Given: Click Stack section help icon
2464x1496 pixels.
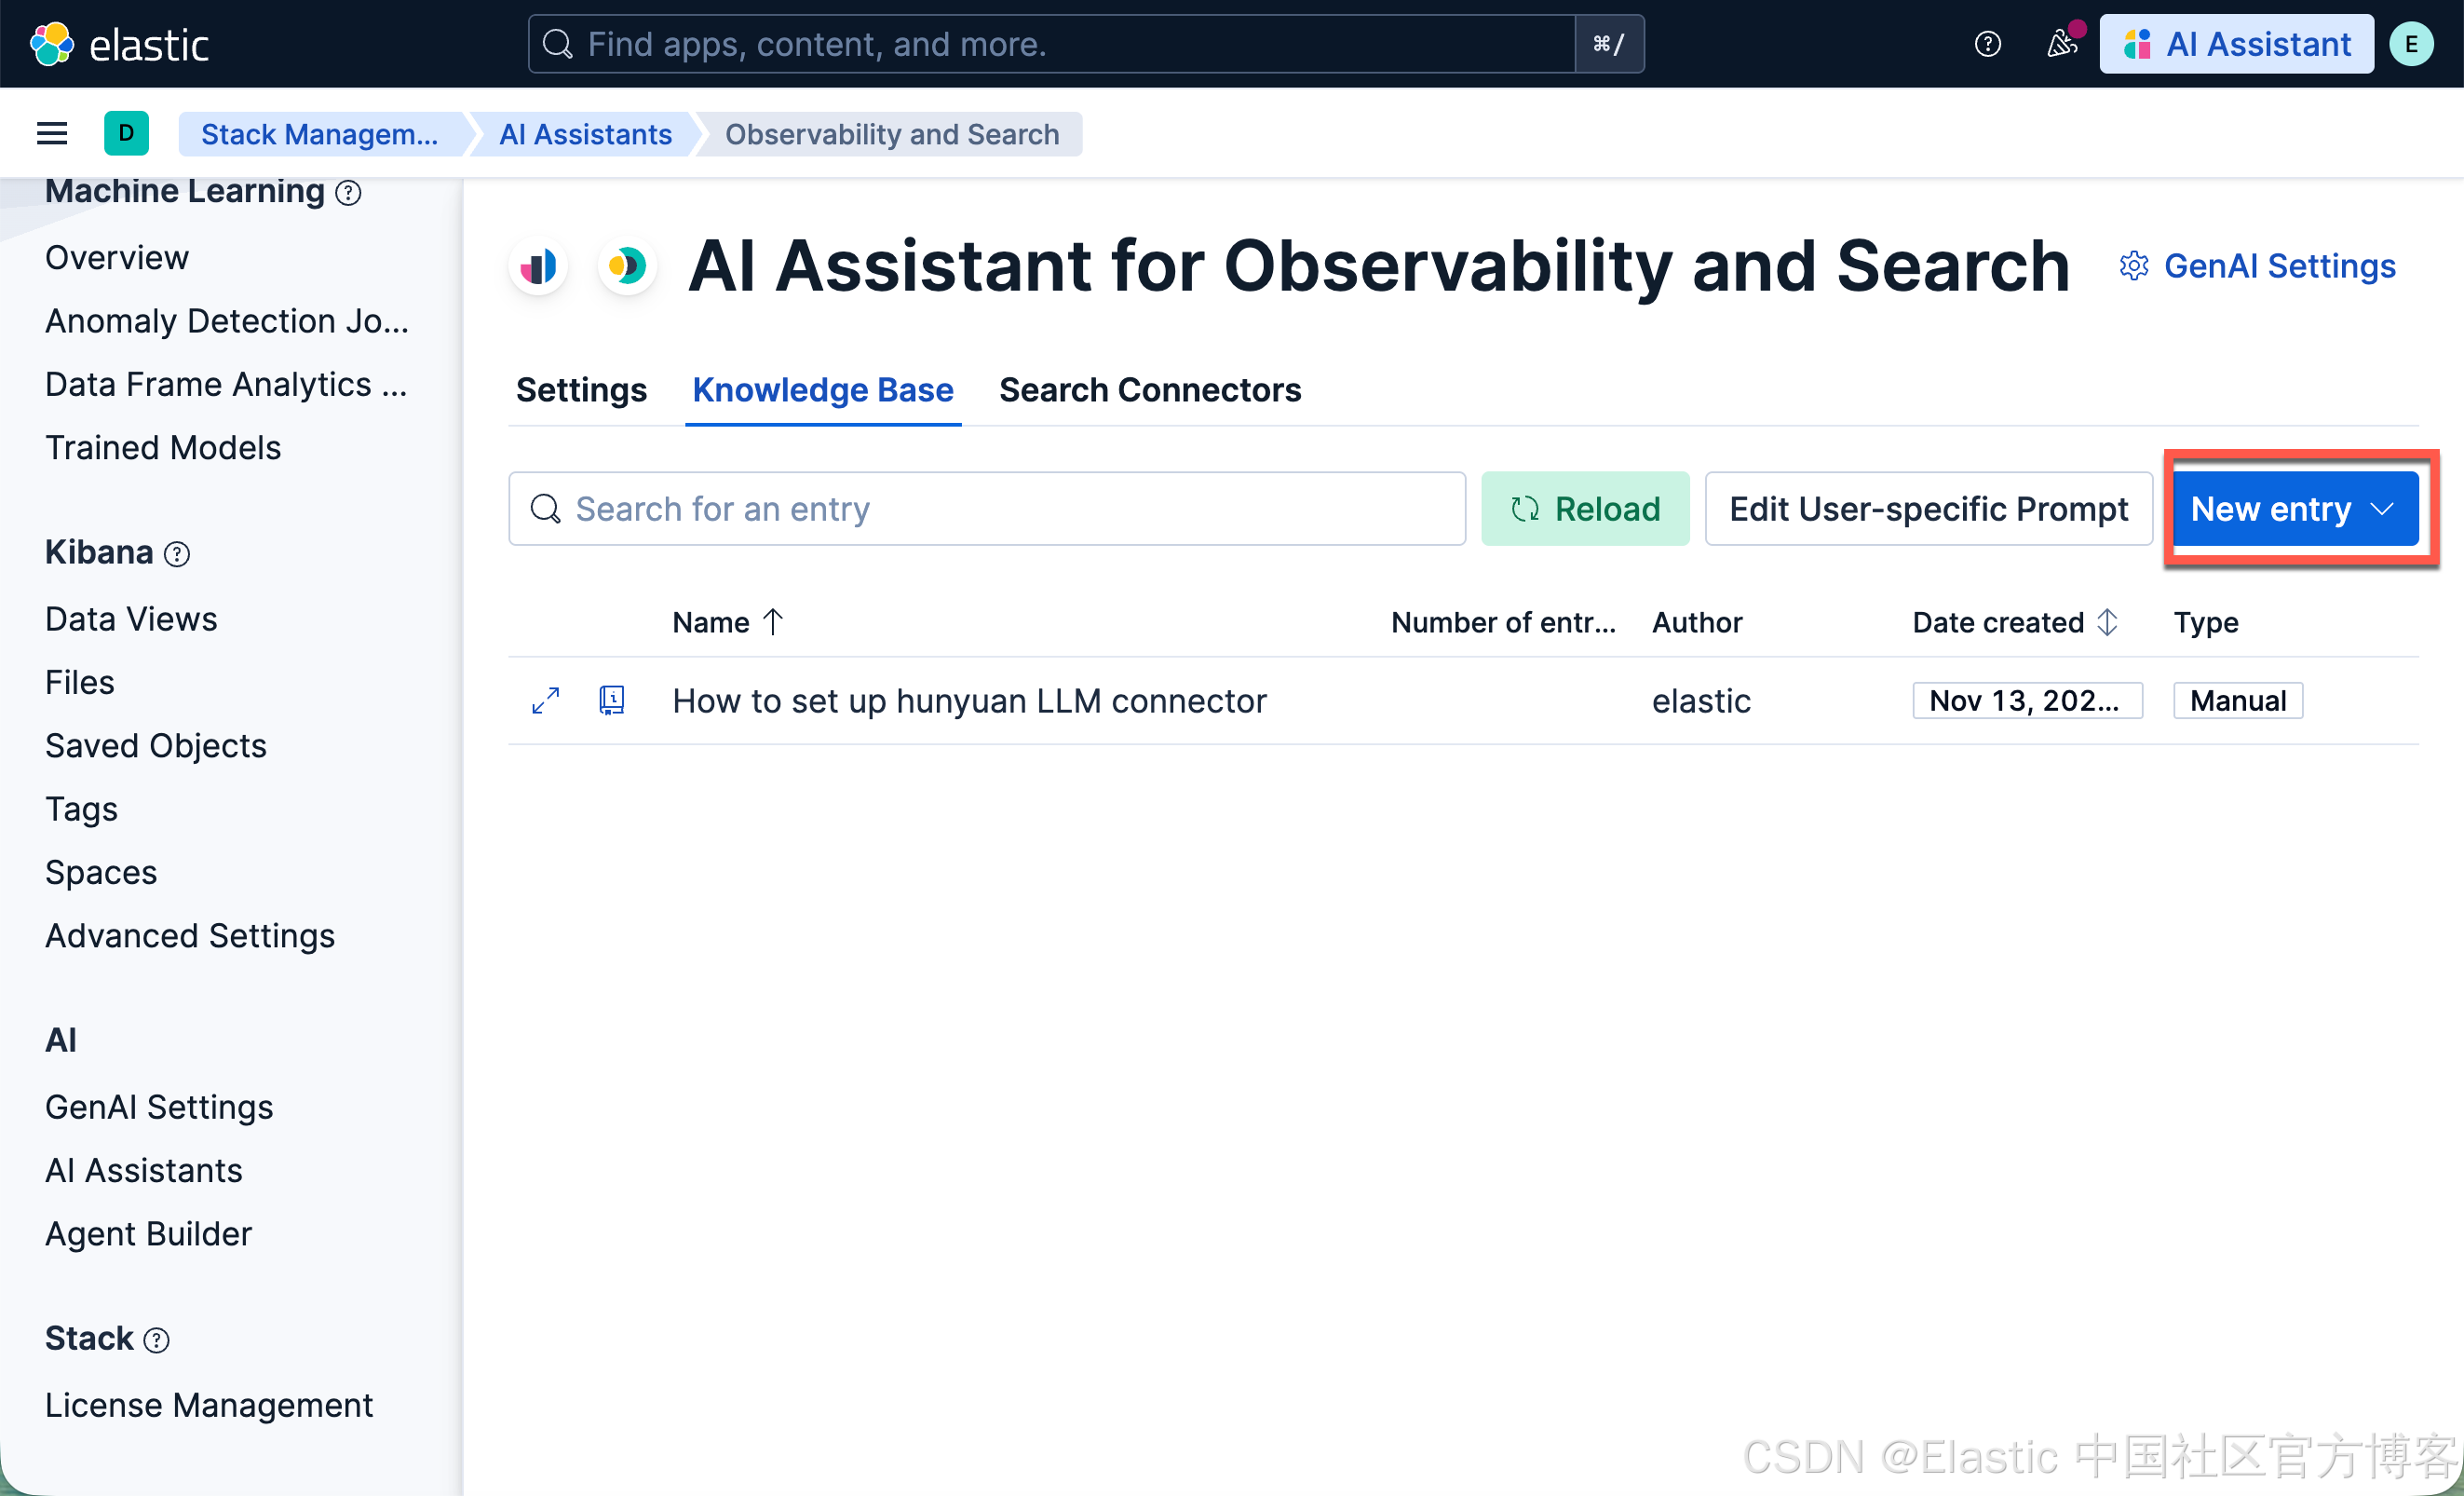Looking at the screenshot, I should (x=157, y=1340).
